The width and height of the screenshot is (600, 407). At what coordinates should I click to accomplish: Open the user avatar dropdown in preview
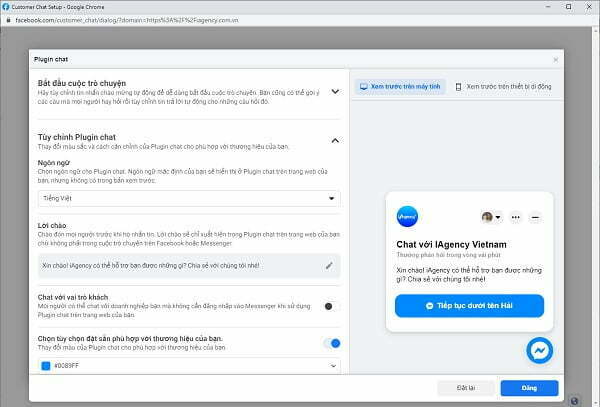coord(491,217)
